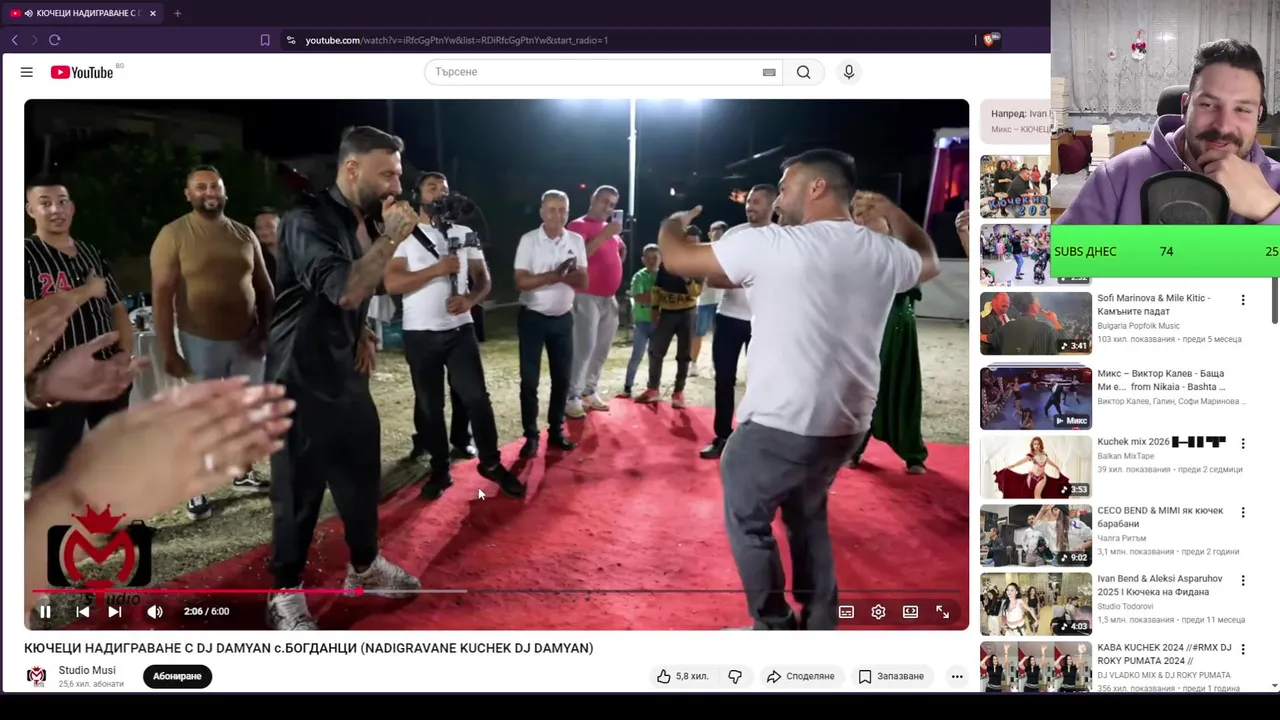Screen dimensions: 1280x720
Task: Dislike the video with thumbs down
Action: [735, 676]
